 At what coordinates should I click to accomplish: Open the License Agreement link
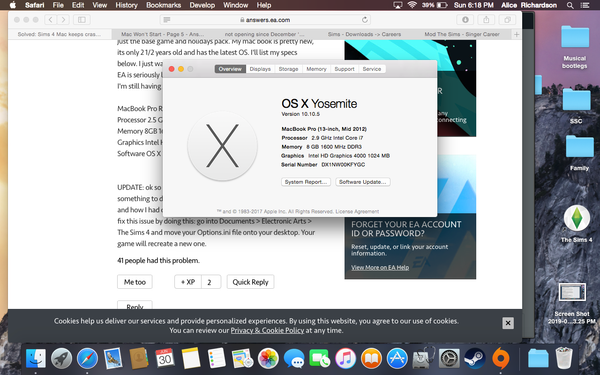click(x=357, y=211)
